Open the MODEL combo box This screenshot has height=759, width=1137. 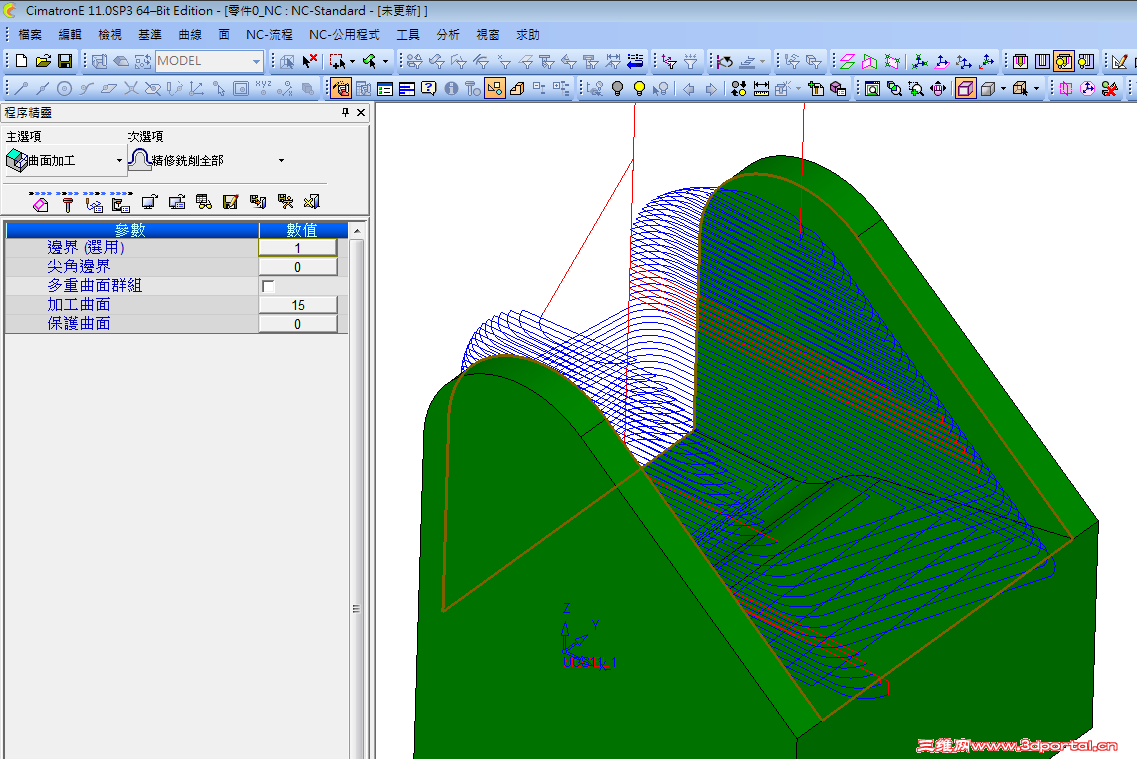point(256,61)
